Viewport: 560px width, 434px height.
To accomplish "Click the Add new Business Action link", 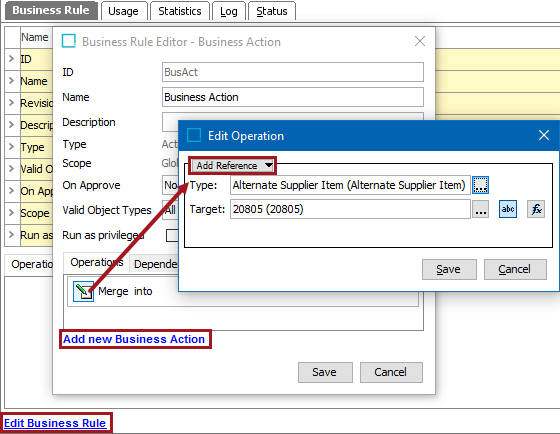I will pyautogui.click(x=134, y=339).
